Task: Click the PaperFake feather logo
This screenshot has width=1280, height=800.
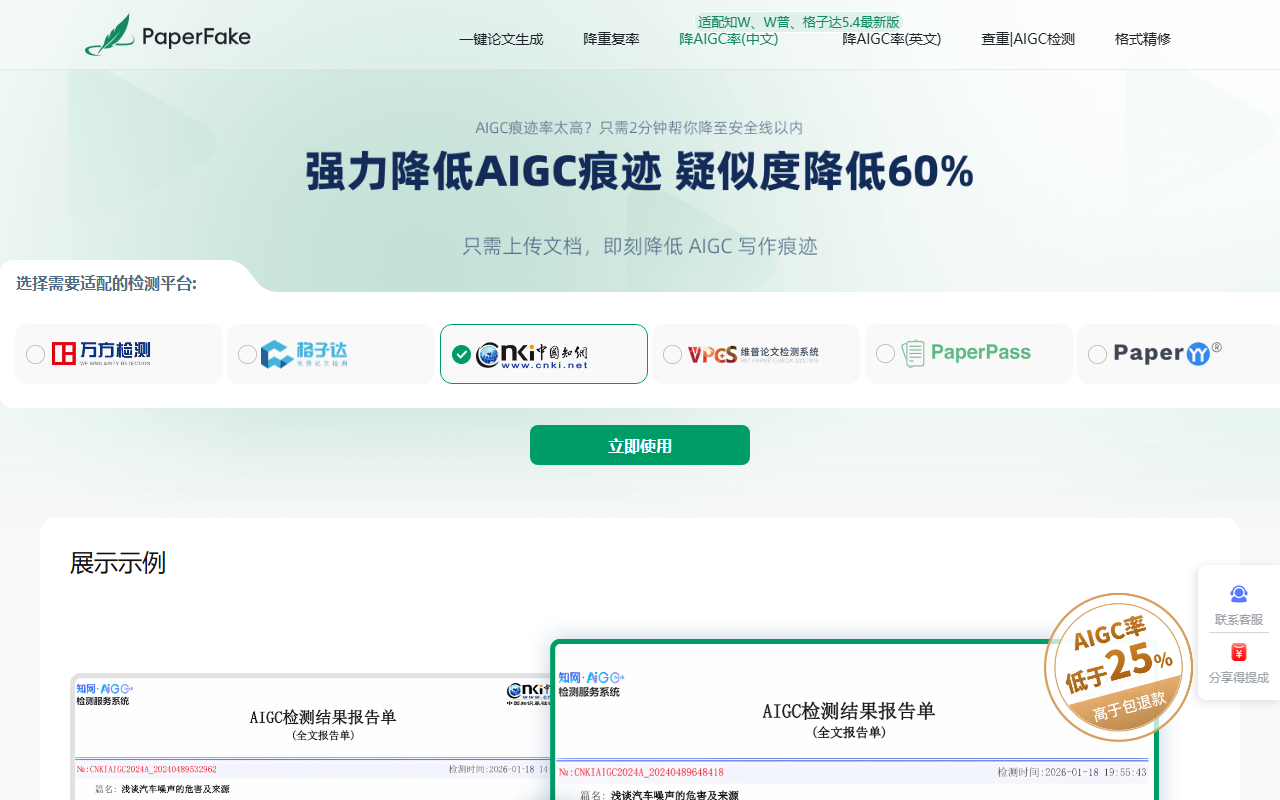Action: pyautogui.click(x=168, y=35)
